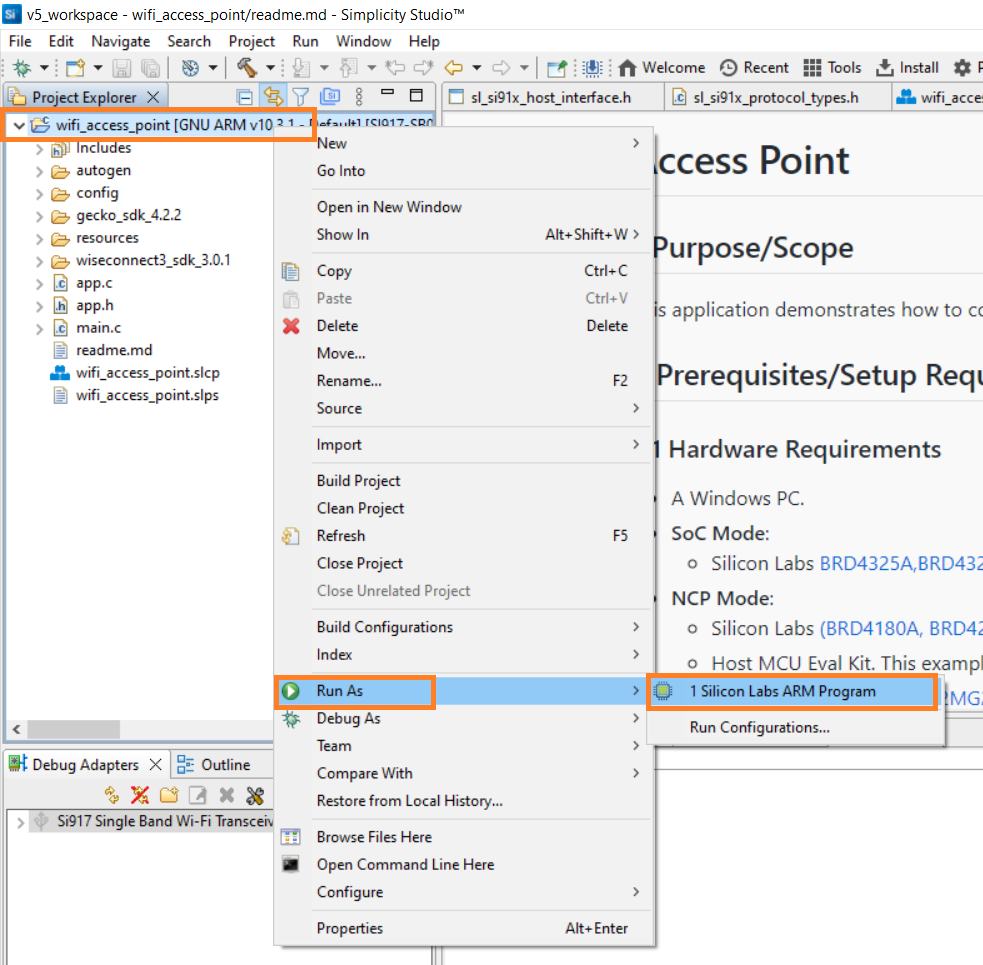Expand the gecko_sdk_4.2.2 folder
This screenshot has width=983, height=965.
pyautogui.click(x=39, y=216)
